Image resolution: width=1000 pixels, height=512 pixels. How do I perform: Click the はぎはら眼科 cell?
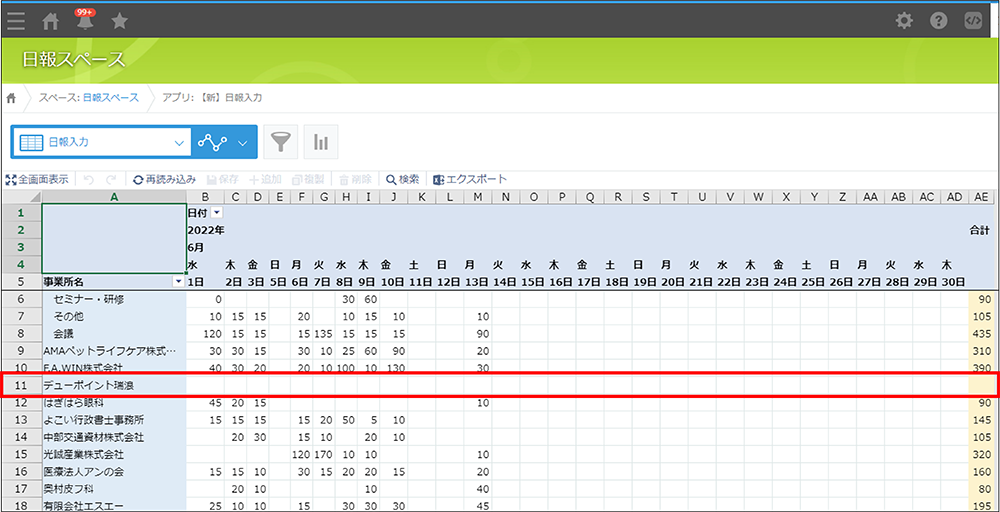[x=114, y=403]
